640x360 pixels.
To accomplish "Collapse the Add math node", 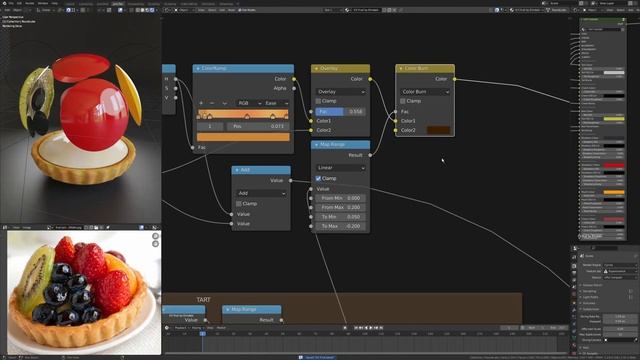I will click(237, 170).
